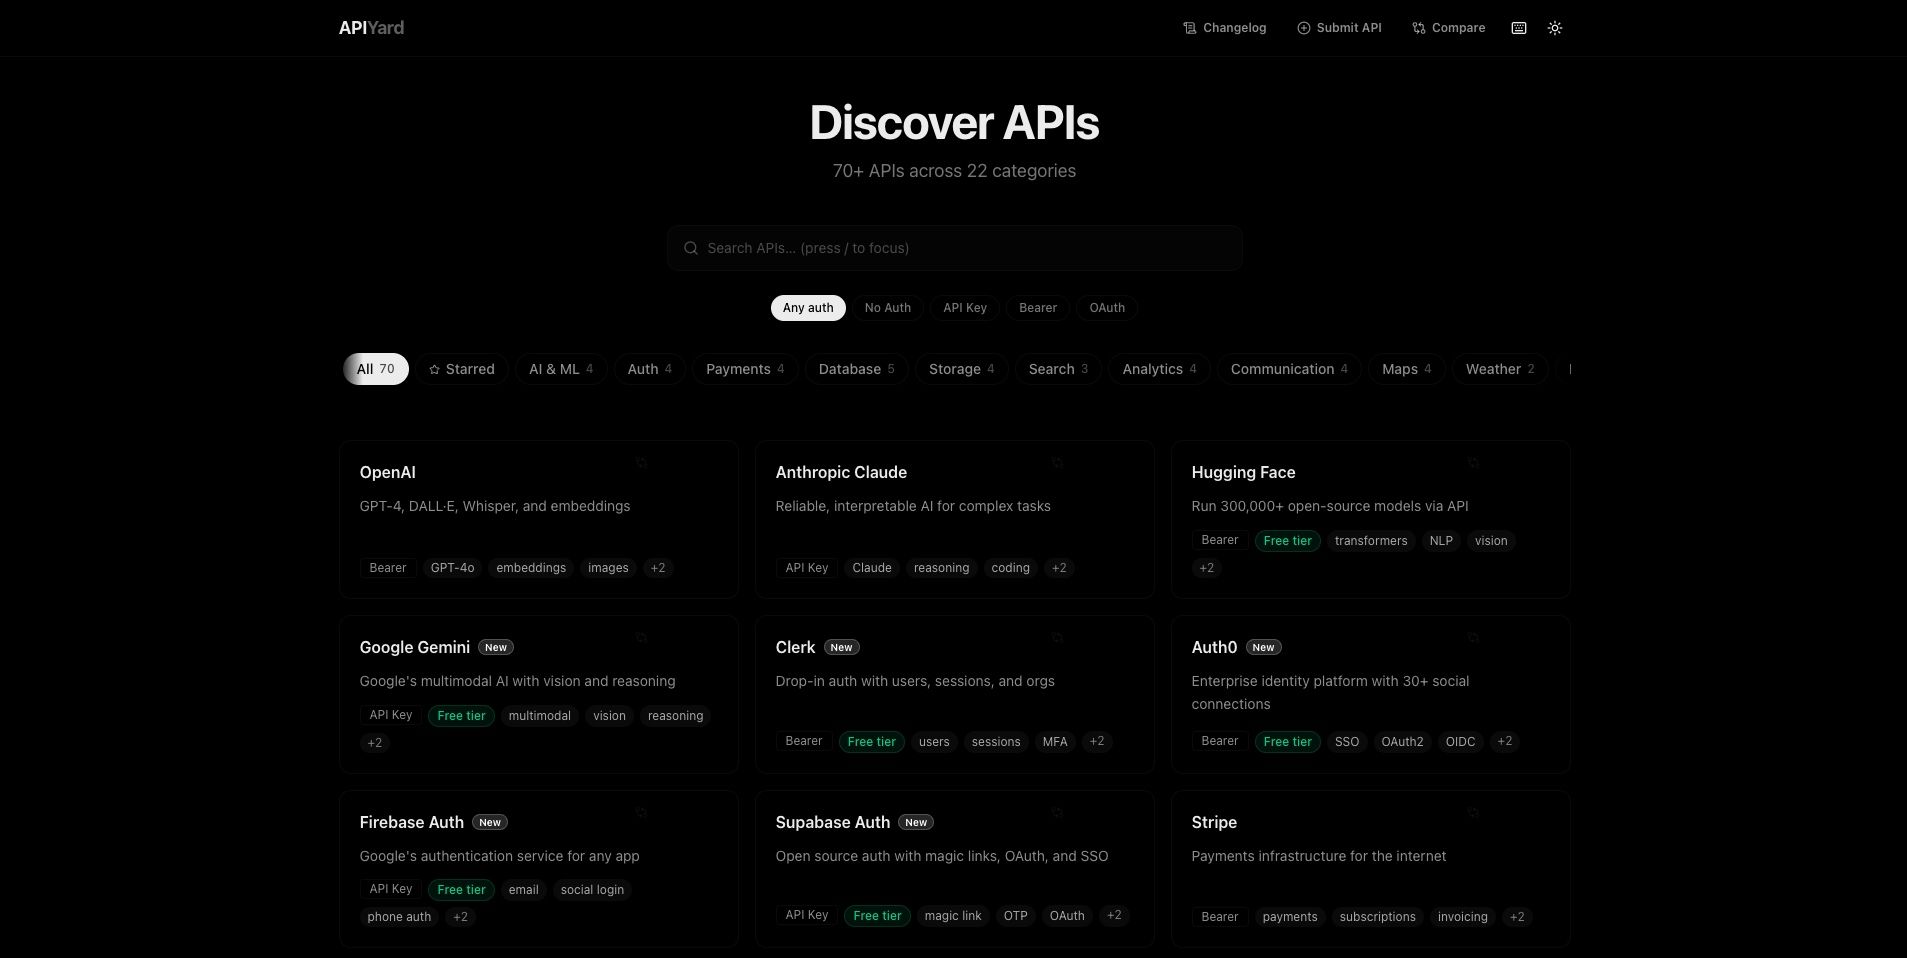Choose the 'API Key' auth filter pill

965,308
